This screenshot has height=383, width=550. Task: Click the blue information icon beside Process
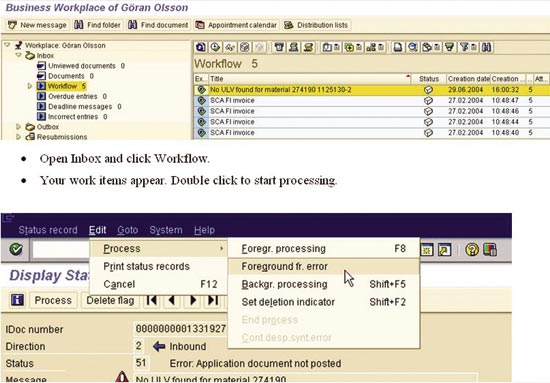[17, 300]
